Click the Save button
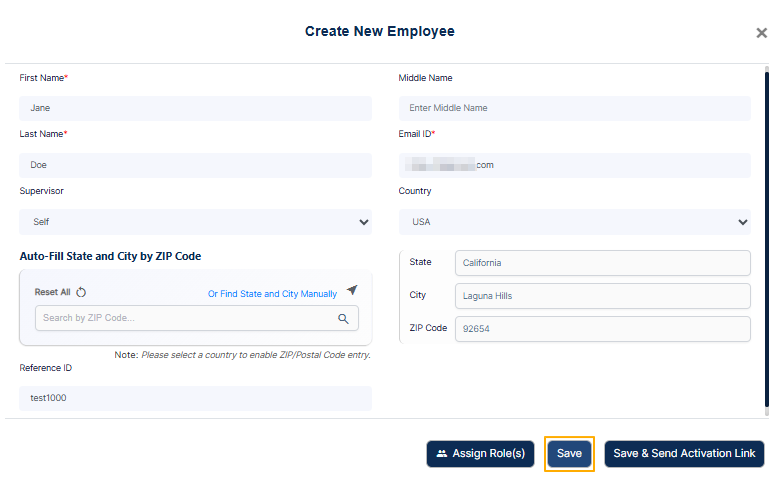This screenshot has height=484, width=776. coord(569,453)
